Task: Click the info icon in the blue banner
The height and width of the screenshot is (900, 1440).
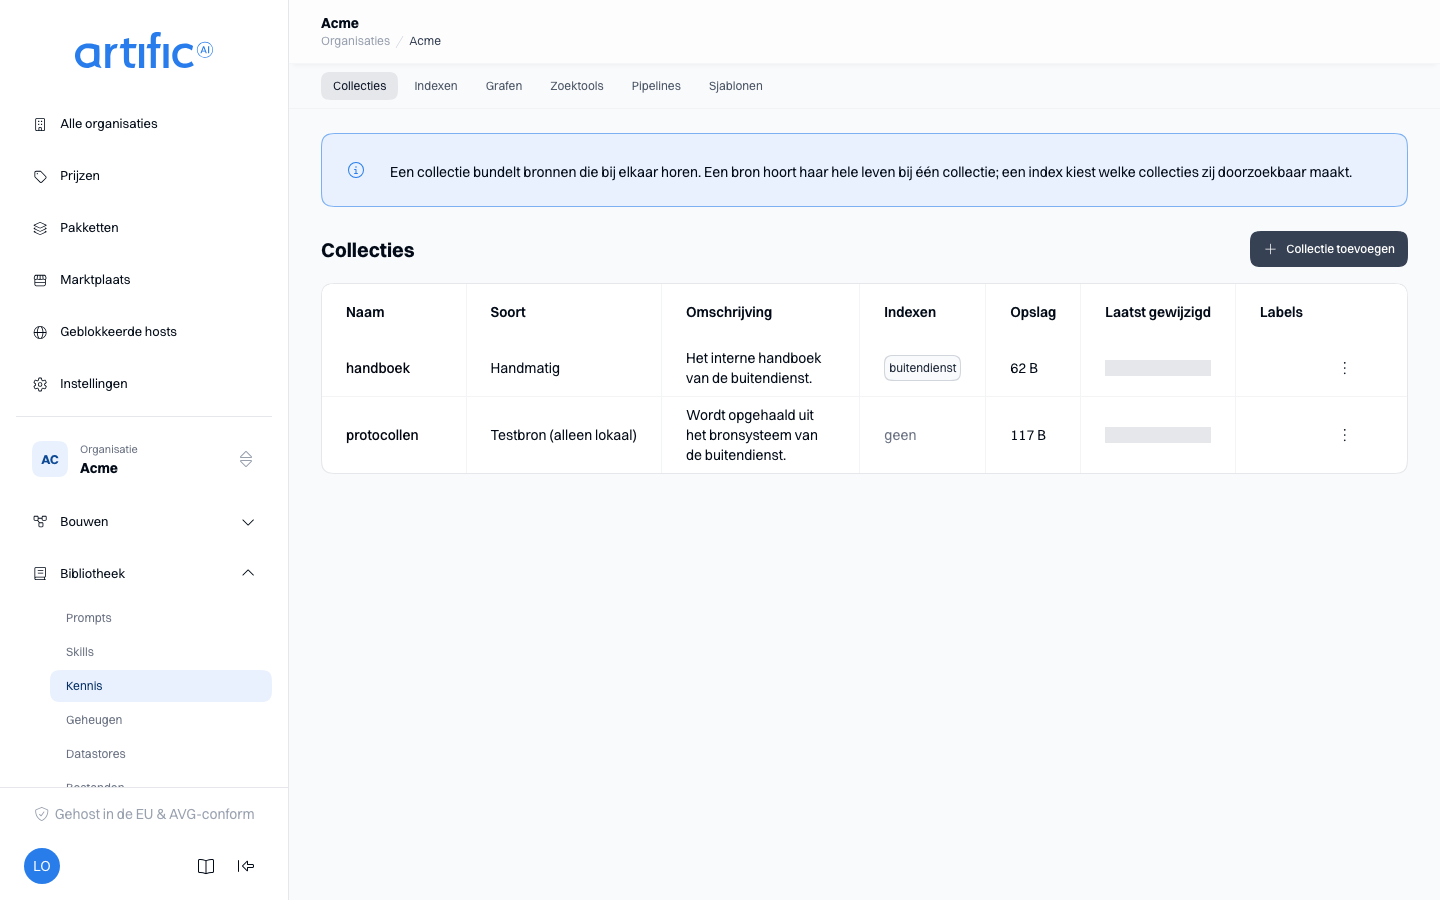Action: click(x=356, y=170)
